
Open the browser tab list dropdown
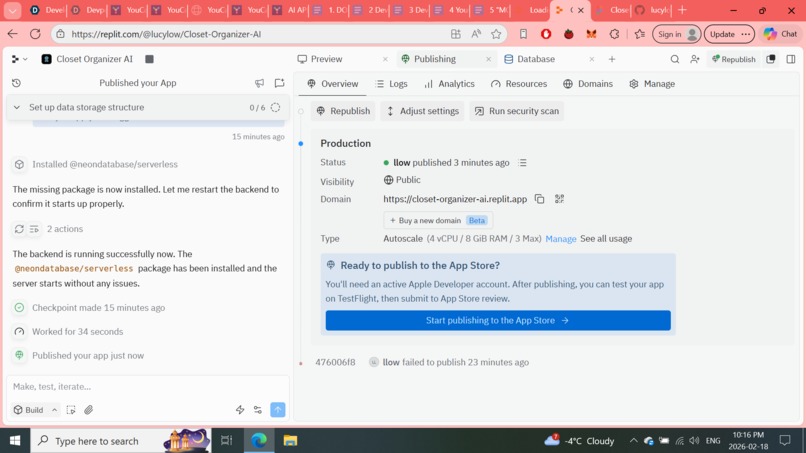12,10
